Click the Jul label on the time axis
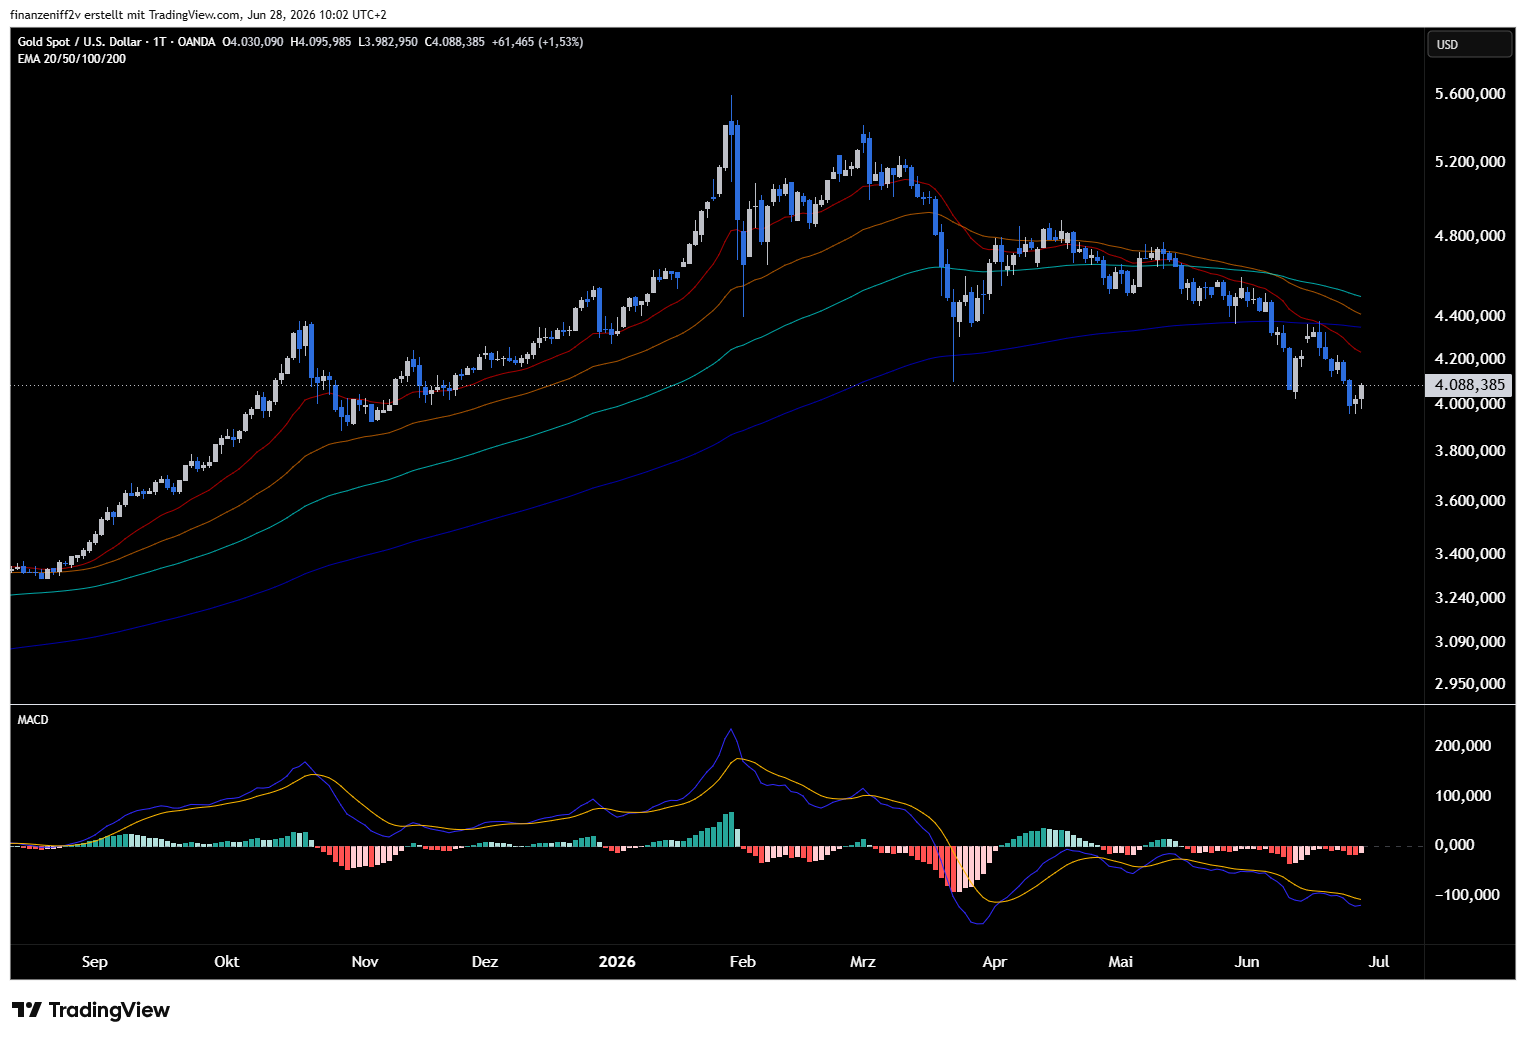This screenshot has height=1040, width=1526. (x=1379, y=962)
